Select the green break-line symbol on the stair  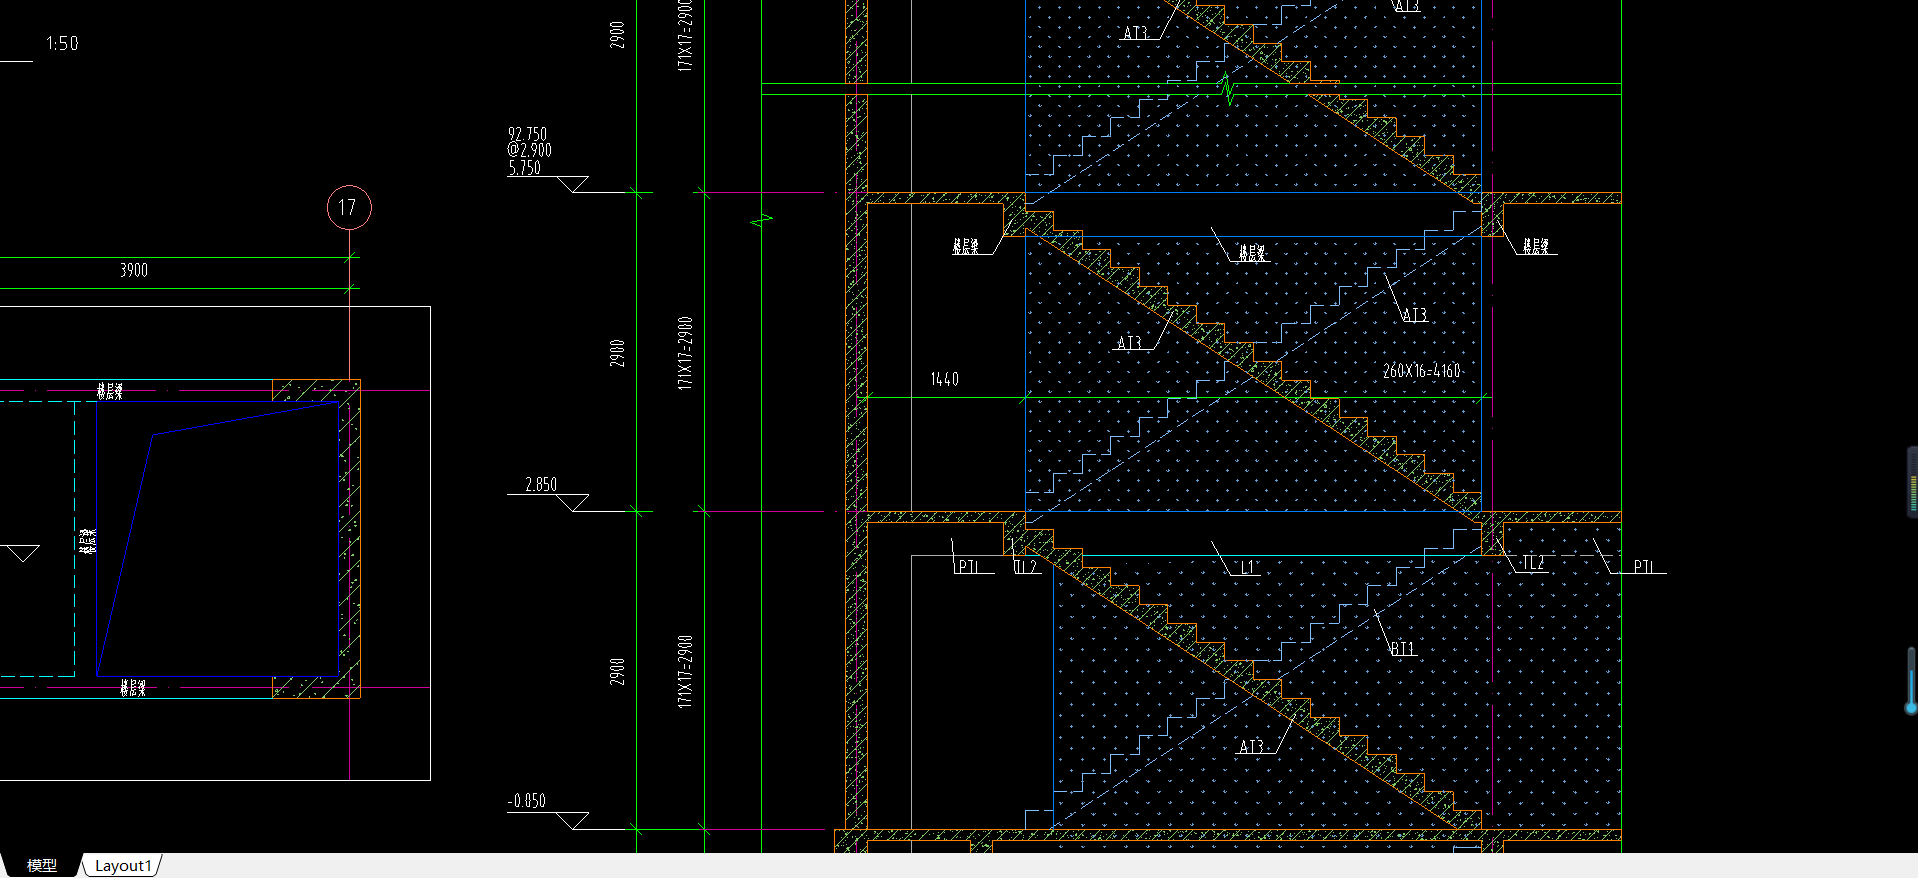[x=1227, y=90]
